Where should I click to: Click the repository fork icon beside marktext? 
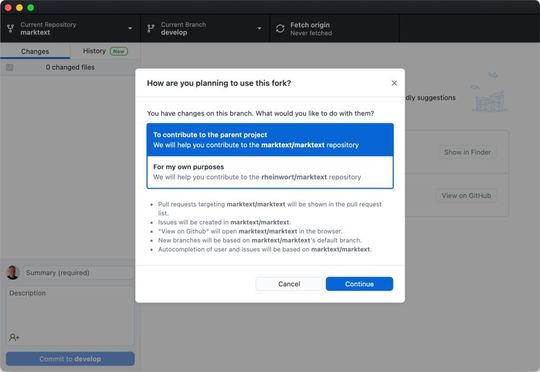click(x=11, y=28)
